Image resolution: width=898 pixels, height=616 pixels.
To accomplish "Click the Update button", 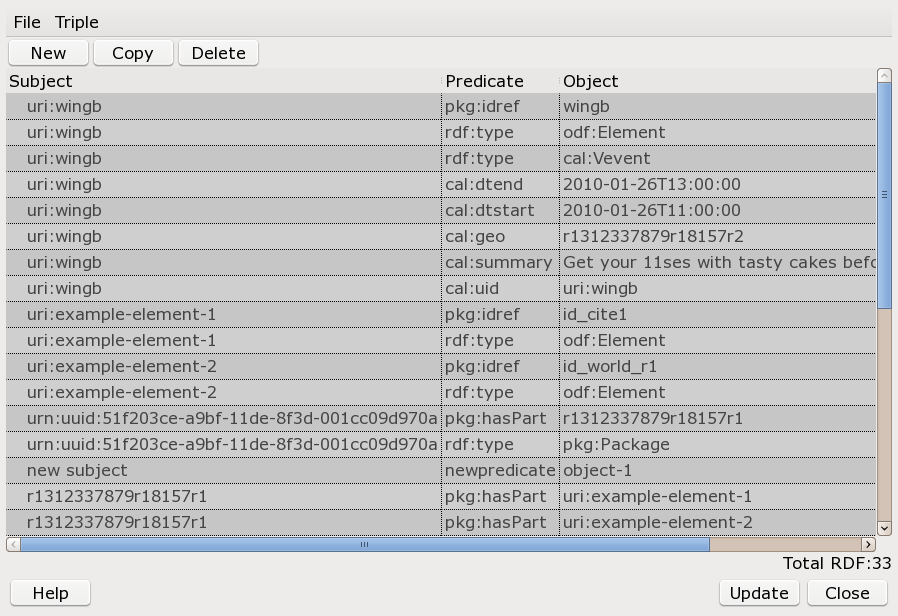I will click(x=758, y=592).
